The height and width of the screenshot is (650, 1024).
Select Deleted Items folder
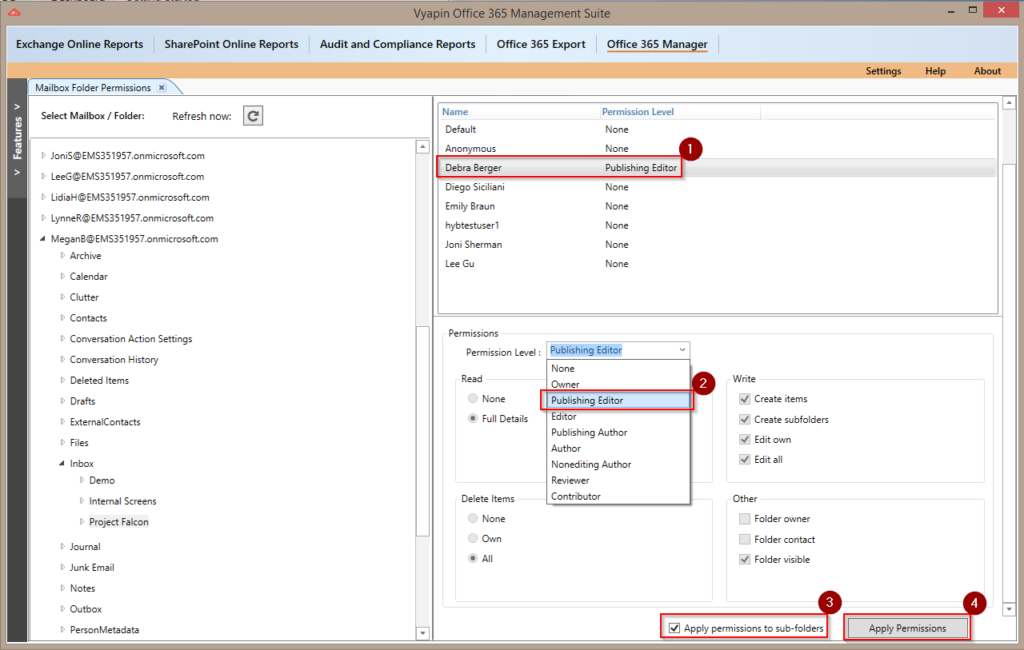pos(99,380)
